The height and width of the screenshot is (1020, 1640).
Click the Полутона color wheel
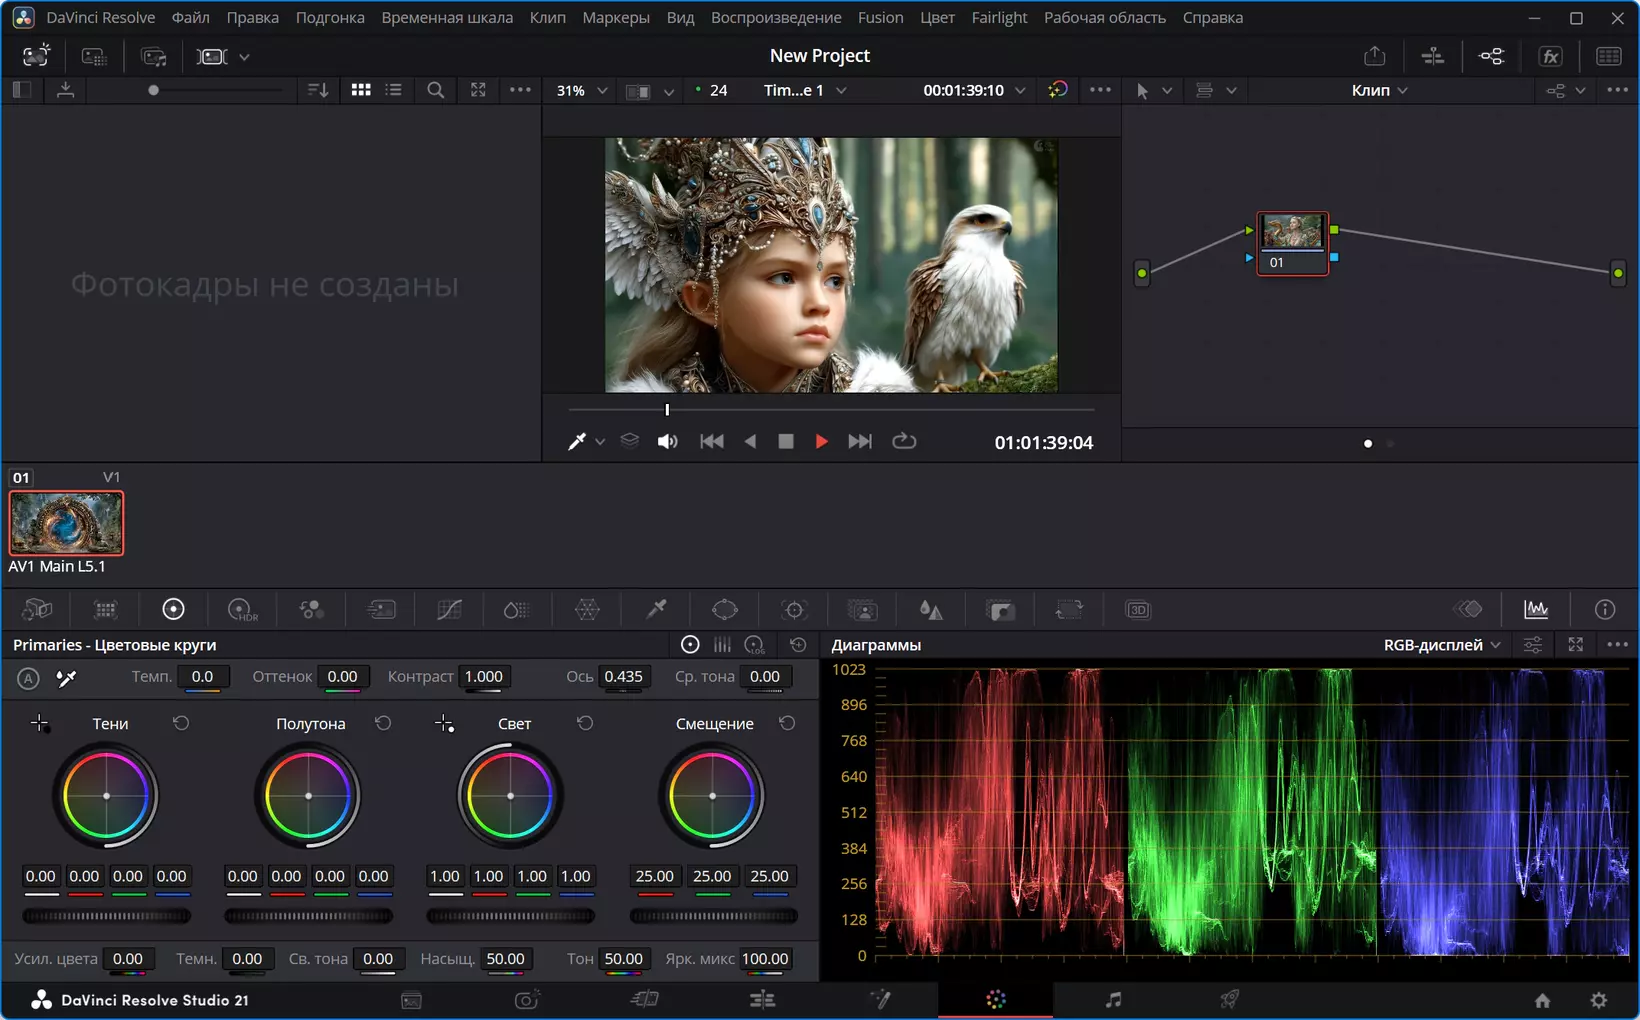[x=308, y=796]
